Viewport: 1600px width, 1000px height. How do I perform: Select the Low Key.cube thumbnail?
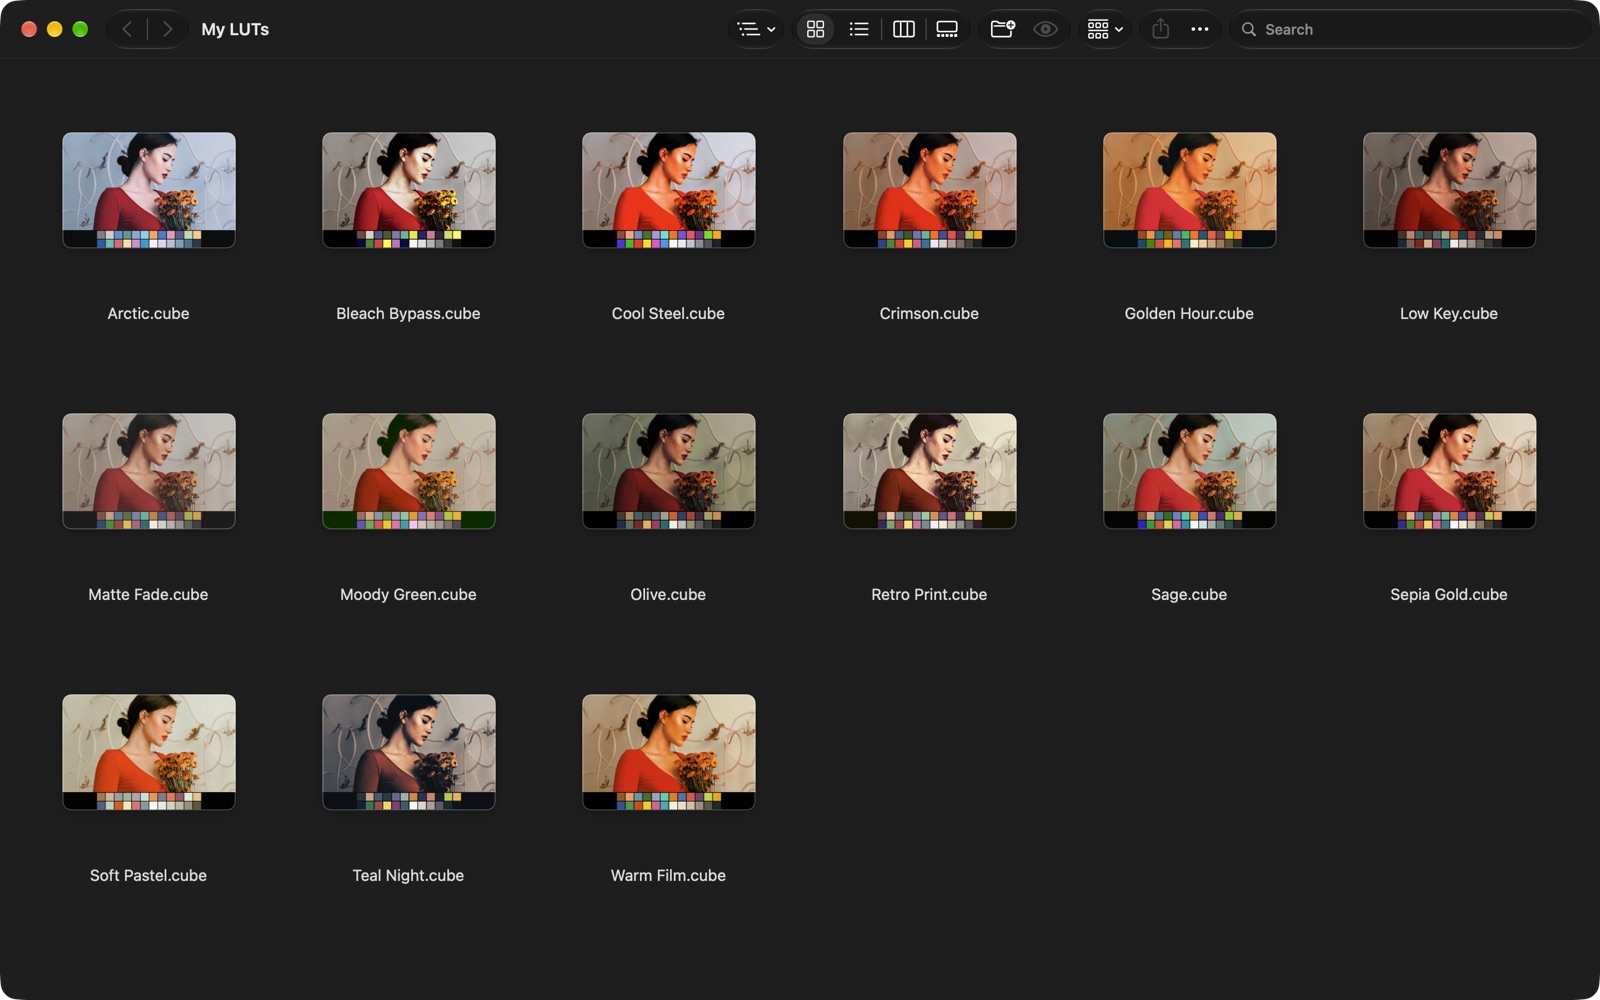click(1449, 190)
